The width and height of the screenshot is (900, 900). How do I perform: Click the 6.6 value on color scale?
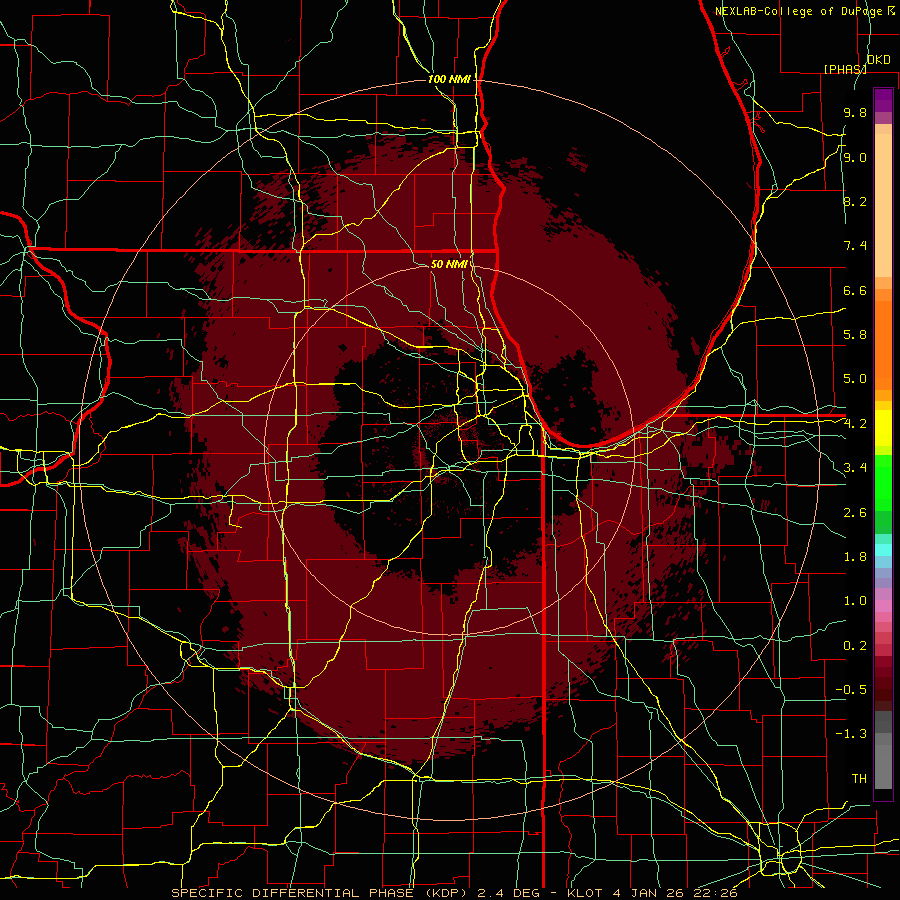coord(855,290)
